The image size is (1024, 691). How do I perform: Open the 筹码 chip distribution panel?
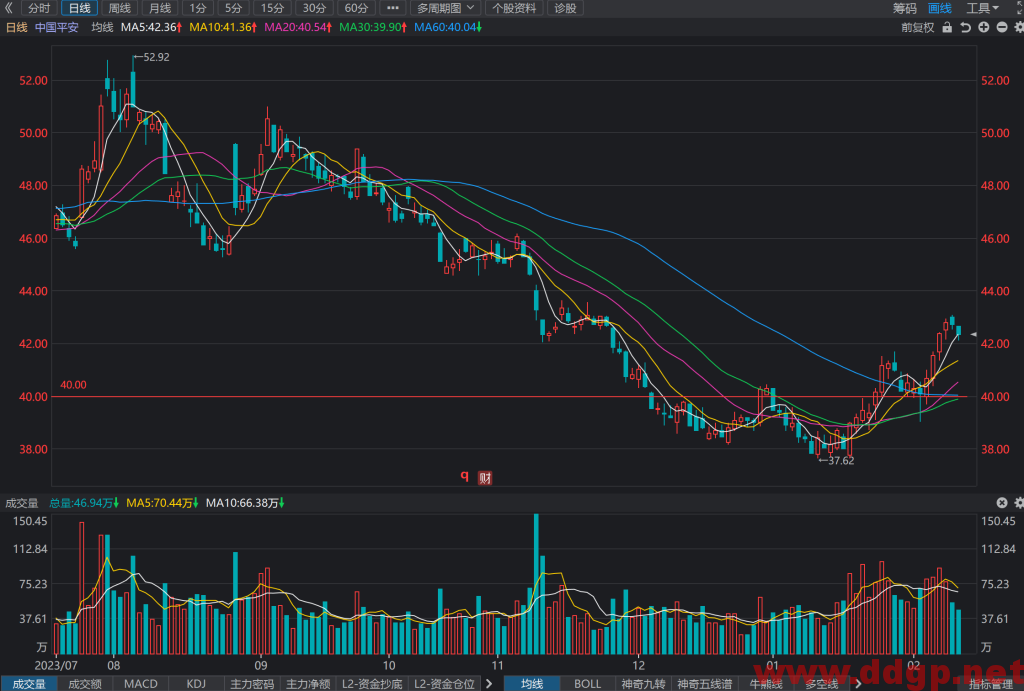pyautogui.click(x=905, y=8)
